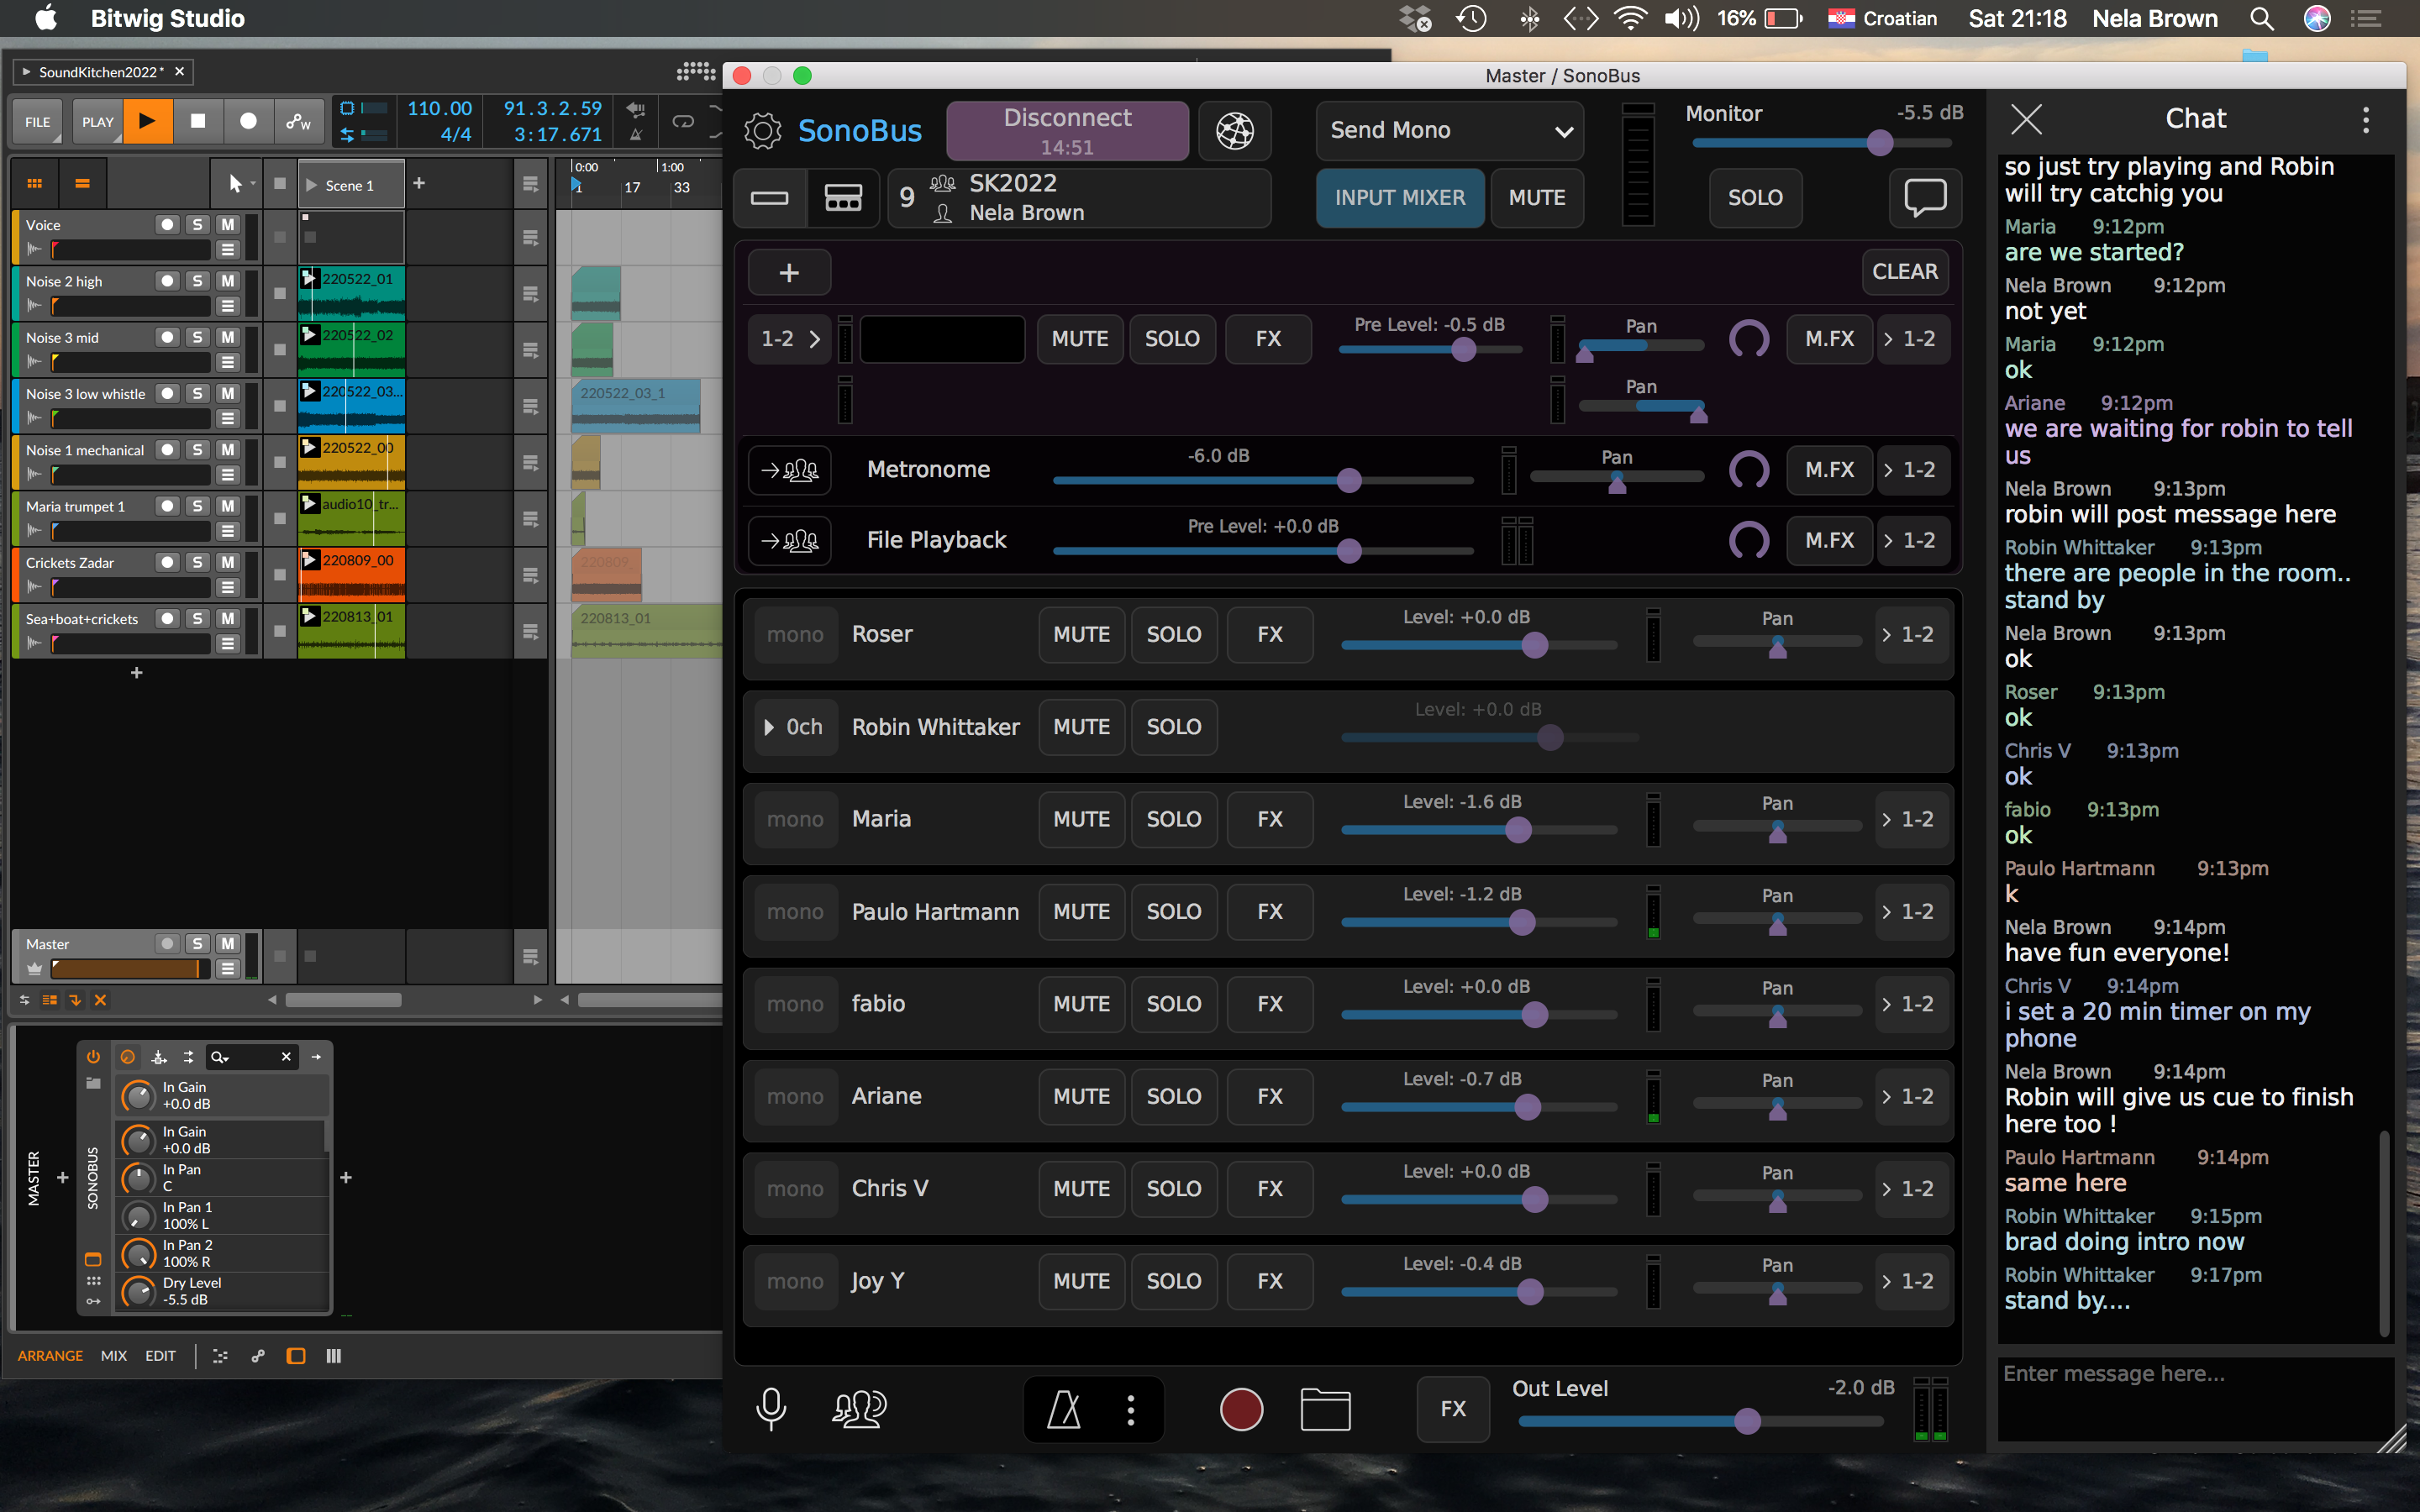Open the file playback folder icon

[x=1325, y=1409]
